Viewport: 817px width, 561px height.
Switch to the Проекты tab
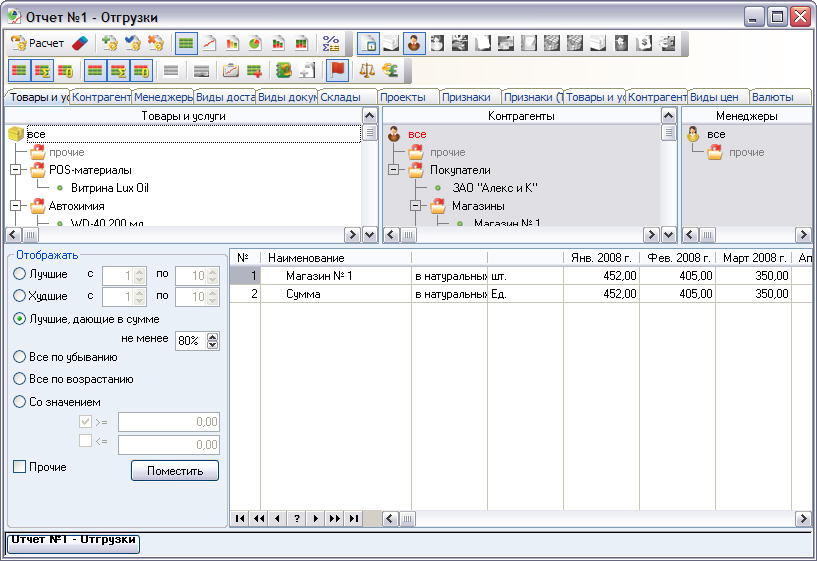408,97
